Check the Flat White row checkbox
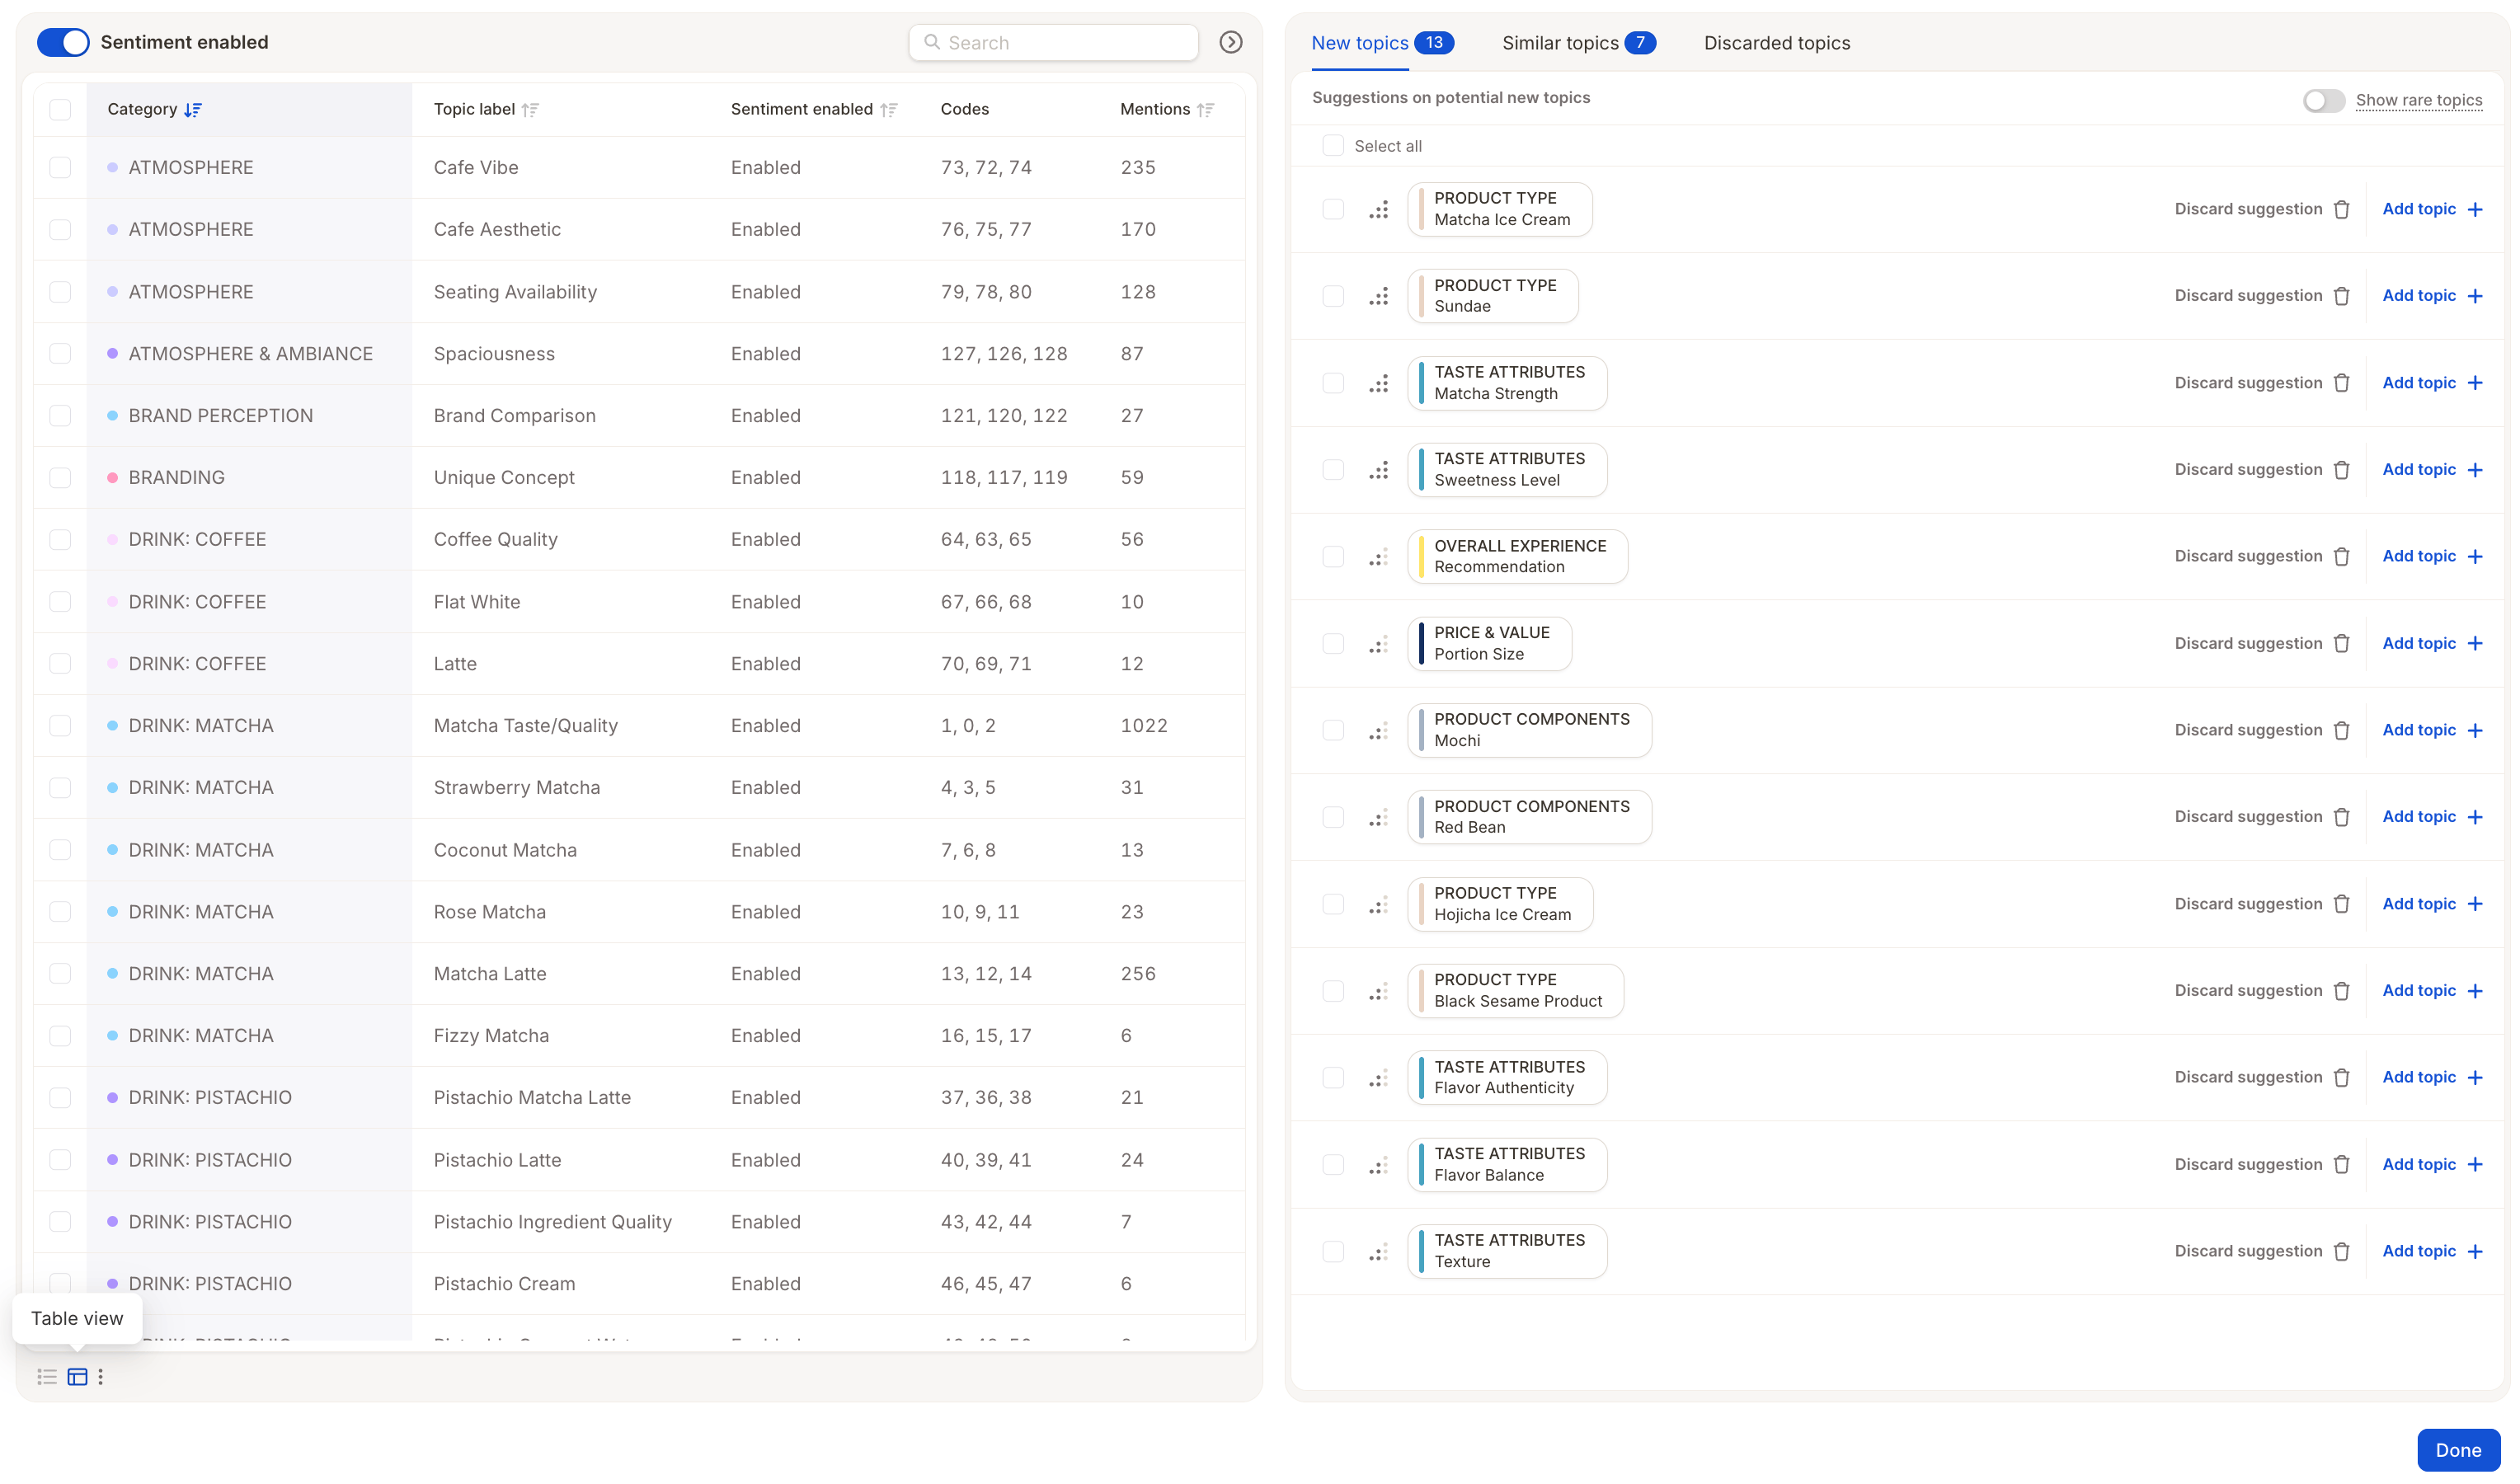The width and height of the screenshot is (2520, 1484). click(60, 601)
